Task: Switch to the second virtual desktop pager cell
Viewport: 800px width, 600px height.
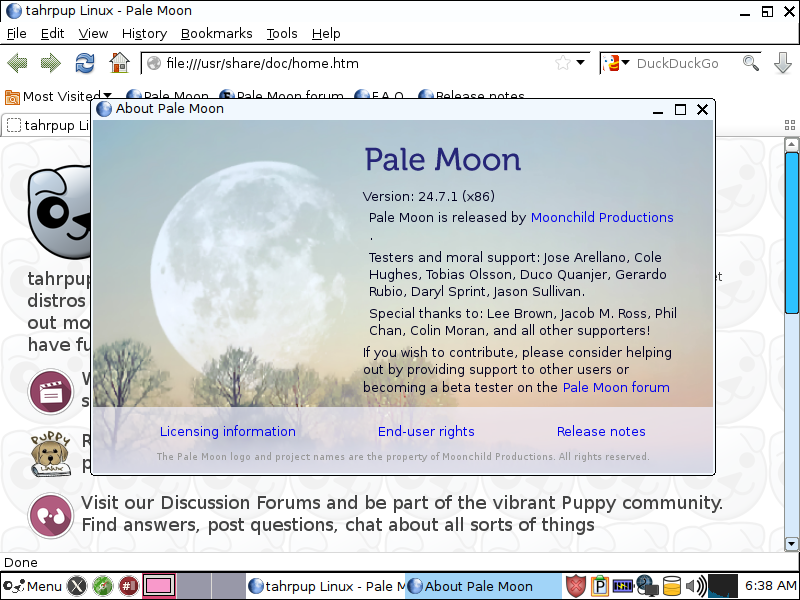Action: coord(193,586)
